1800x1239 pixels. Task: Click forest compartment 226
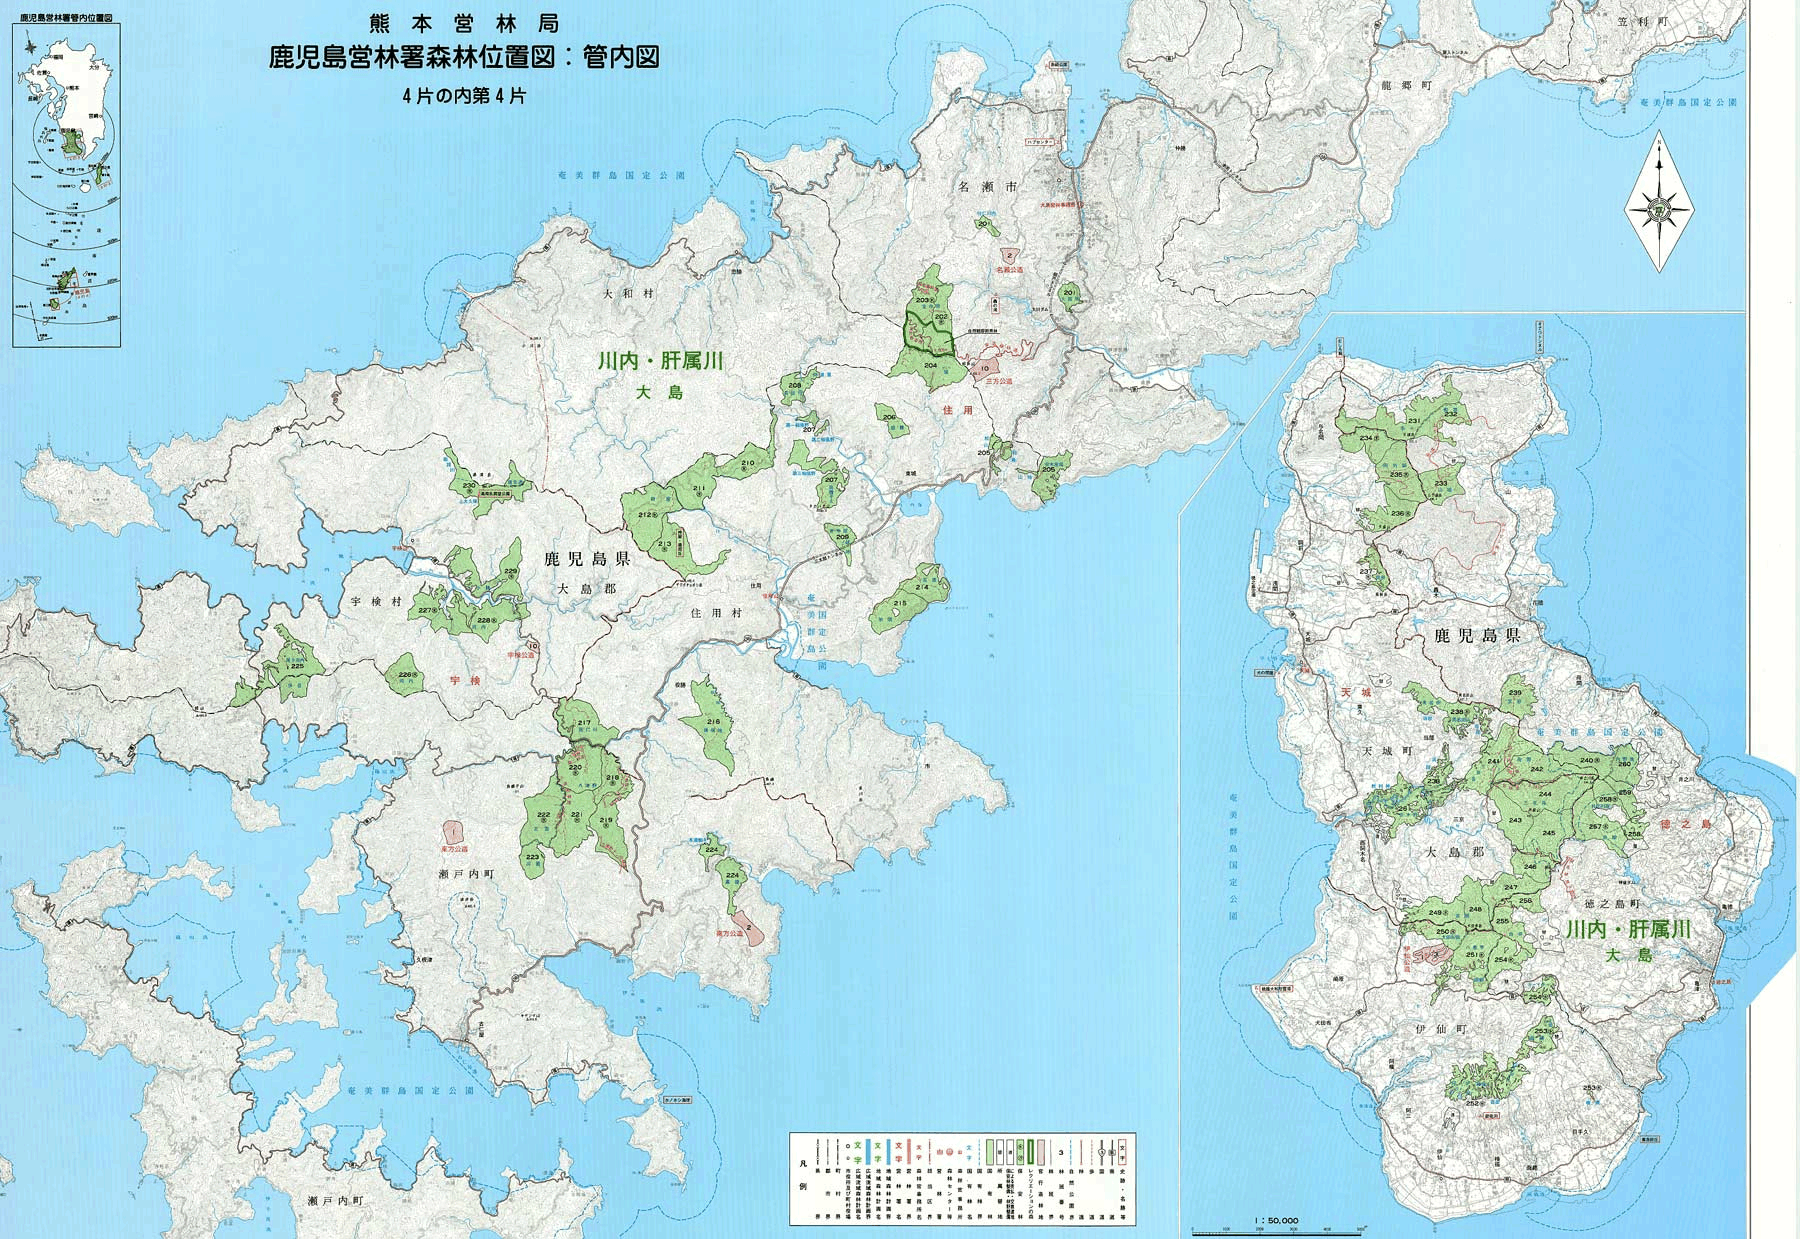point(407,675)
